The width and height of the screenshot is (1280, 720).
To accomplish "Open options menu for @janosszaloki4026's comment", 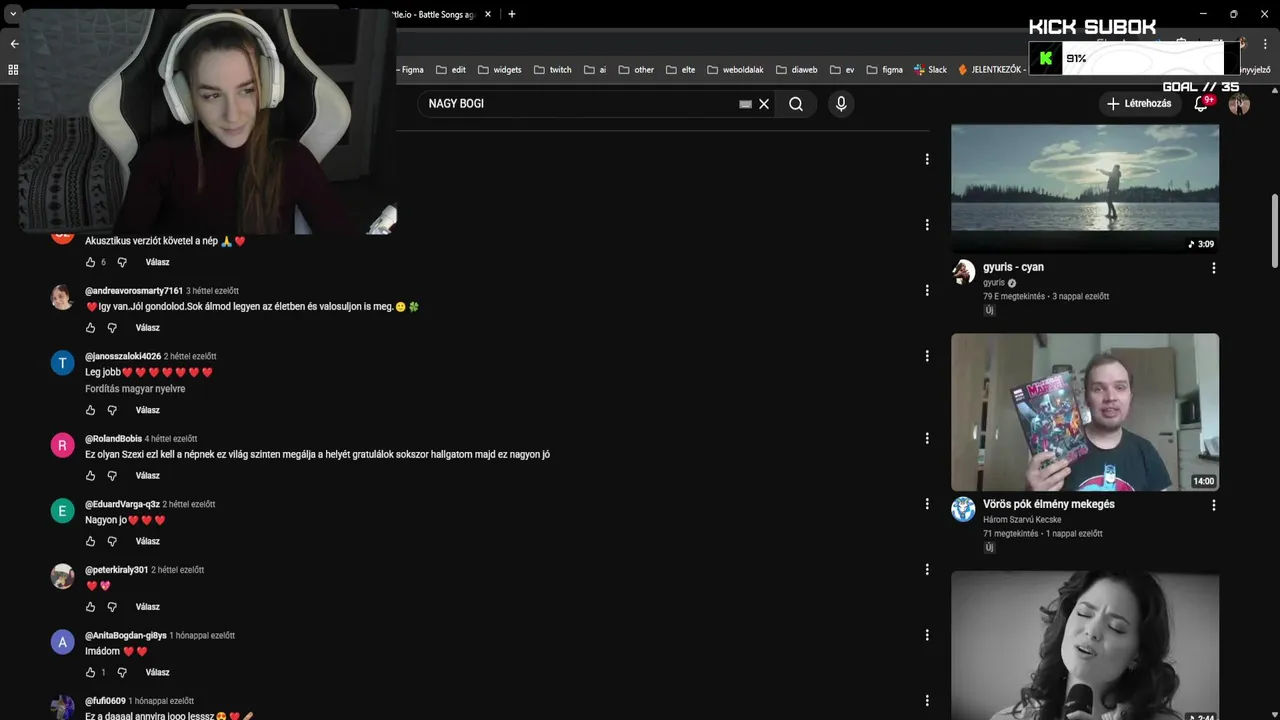I will coord(927,356).
